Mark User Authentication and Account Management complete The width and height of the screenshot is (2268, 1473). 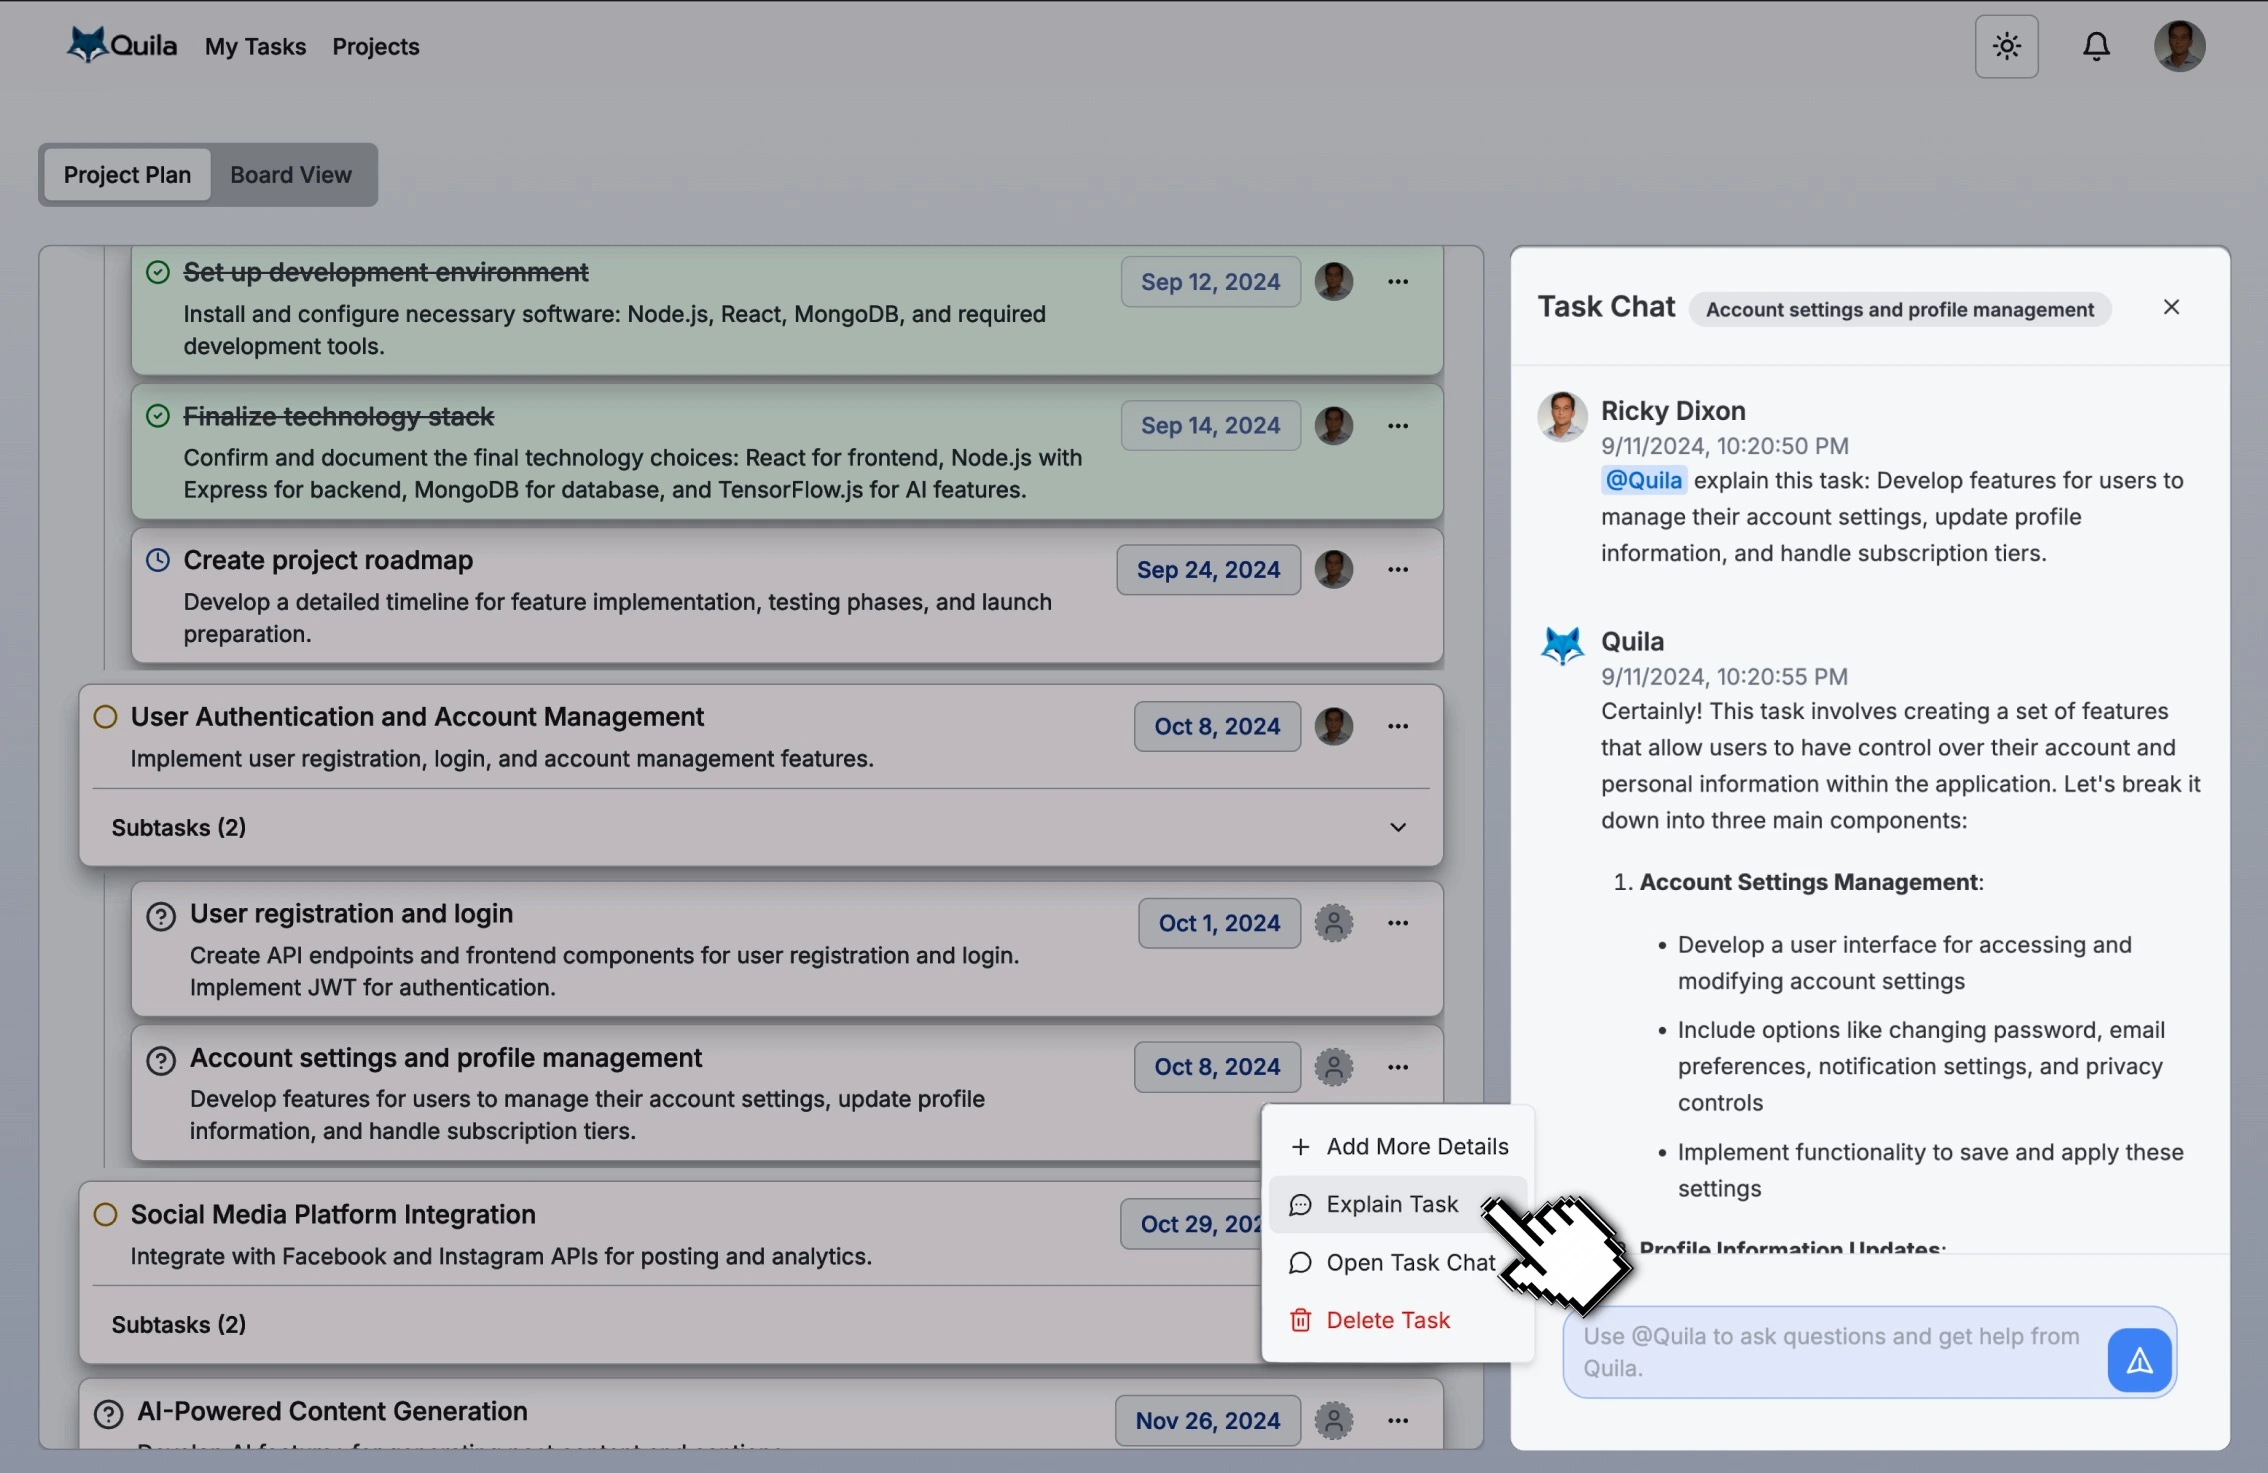click(x=103, y=716)
